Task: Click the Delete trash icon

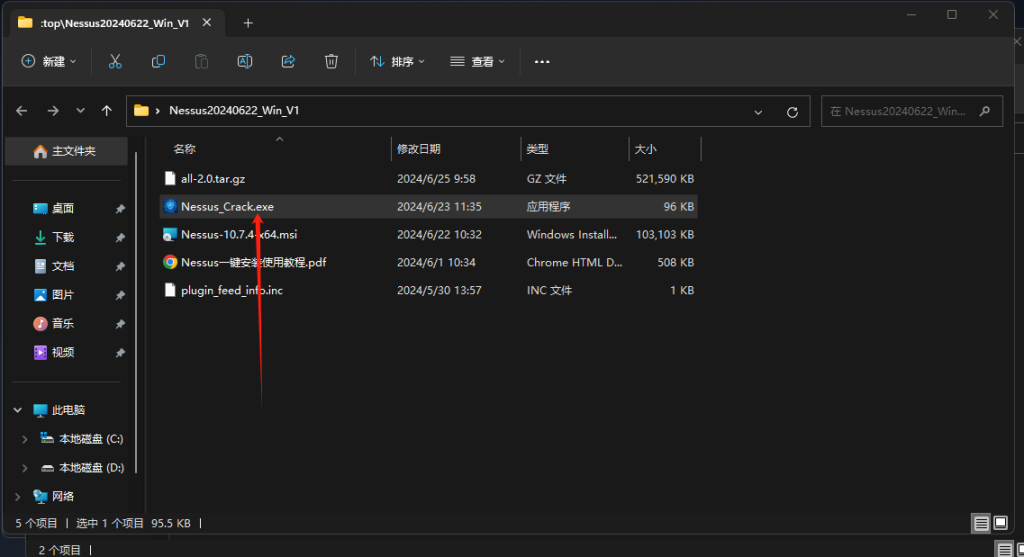Action: coord(331,61)
